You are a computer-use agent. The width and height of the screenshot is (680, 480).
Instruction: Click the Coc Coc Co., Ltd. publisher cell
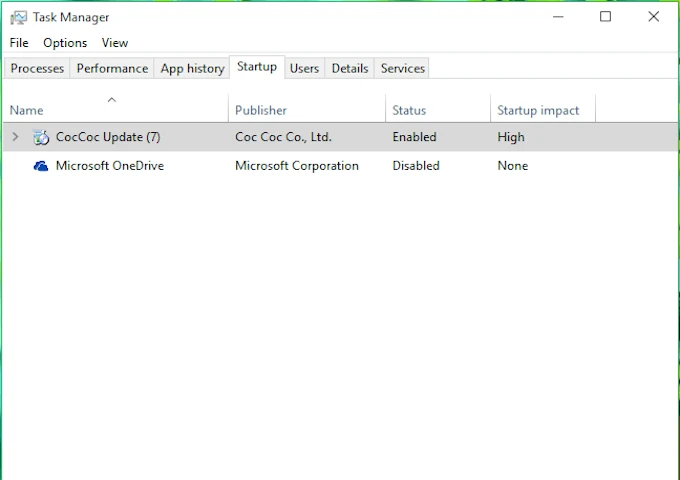point(283,137)
